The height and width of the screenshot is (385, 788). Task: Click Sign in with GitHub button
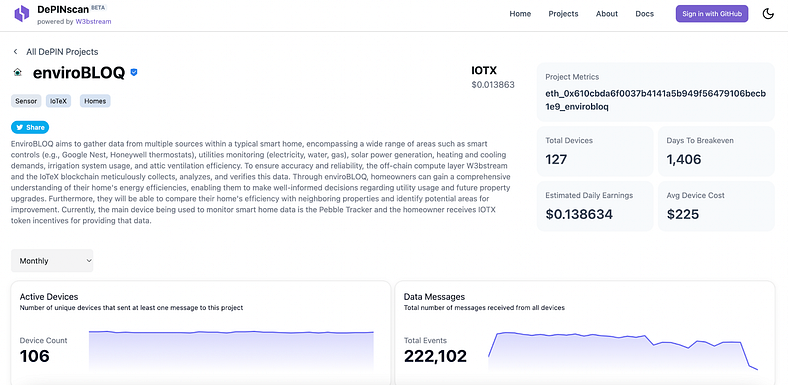point(712,14)
